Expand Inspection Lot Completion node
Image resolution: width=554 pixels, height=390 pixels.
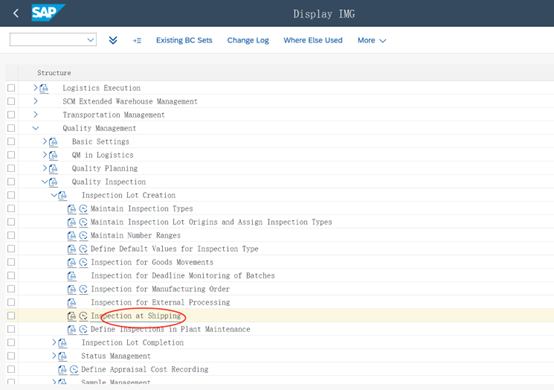point(54,342)
